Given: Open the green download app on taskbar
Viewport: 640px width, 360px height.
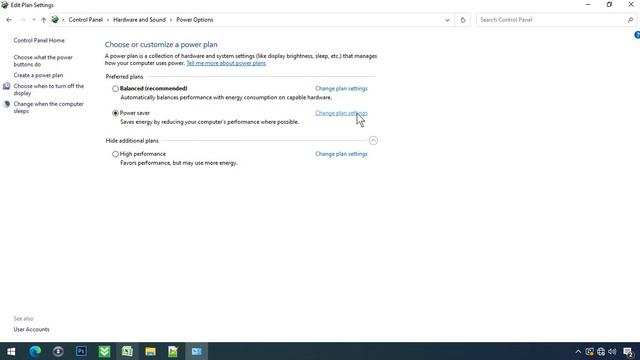Looking at the screenshot, I should pos(104,351).
